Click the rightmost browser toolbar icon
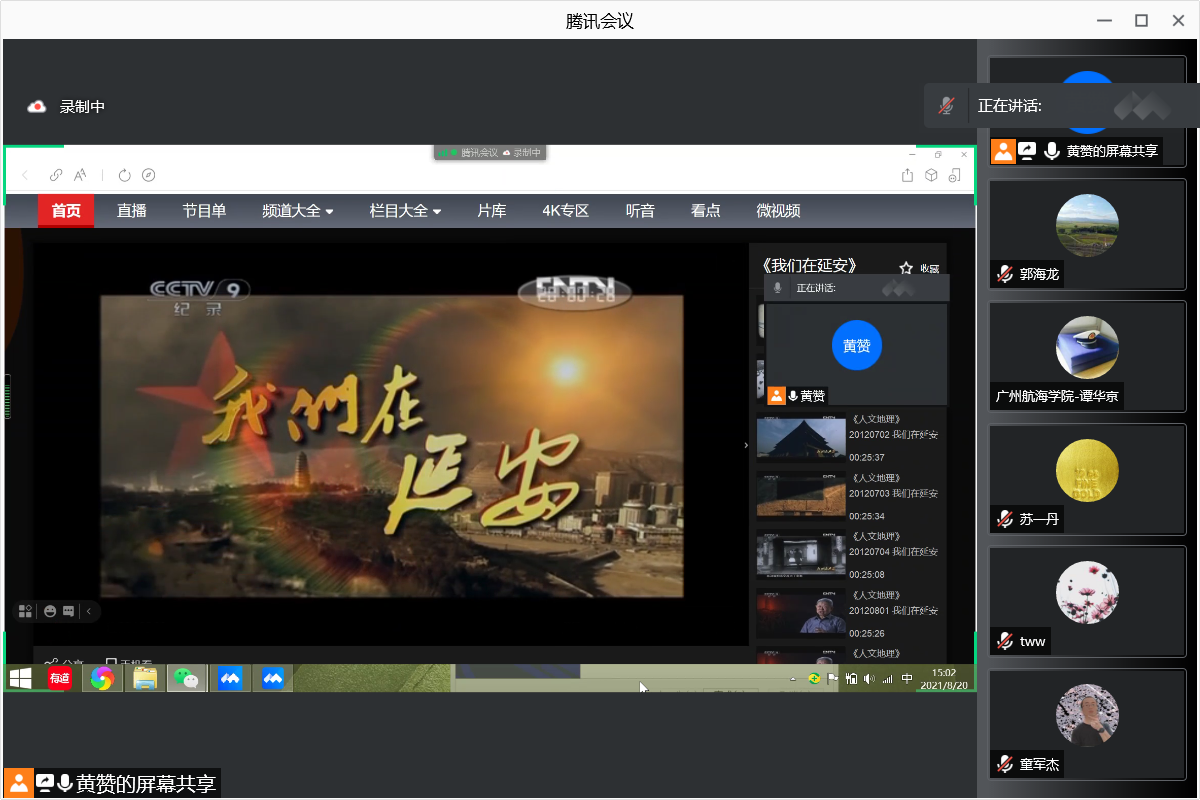The width and height of the screenshot is (1200, 800). point(955,175)
